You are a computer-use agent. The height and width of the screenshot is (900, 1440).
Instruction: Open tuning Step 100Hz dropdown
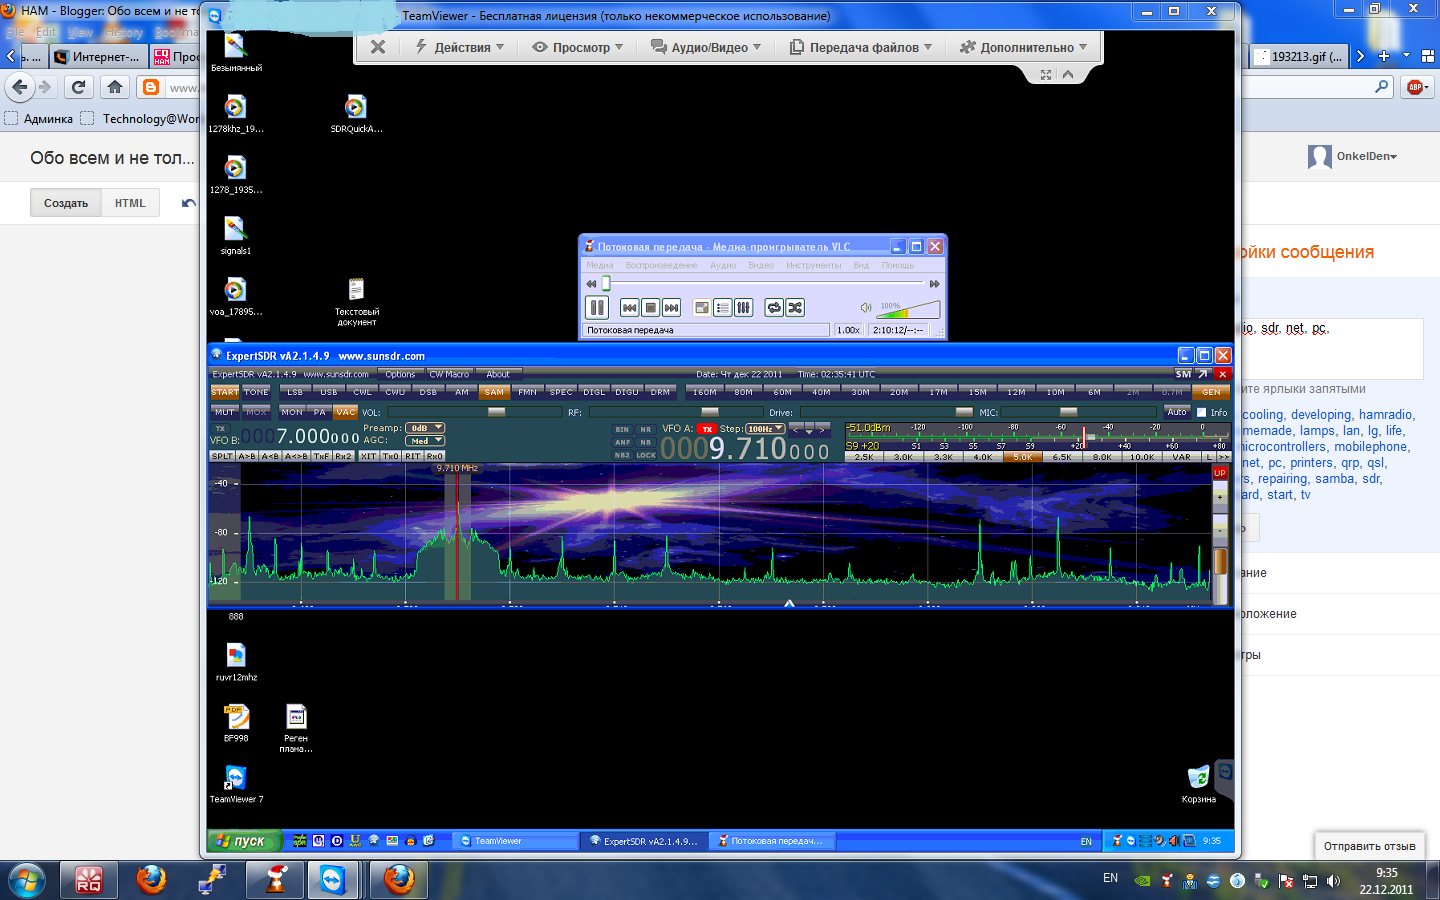(x=765, y=429)
